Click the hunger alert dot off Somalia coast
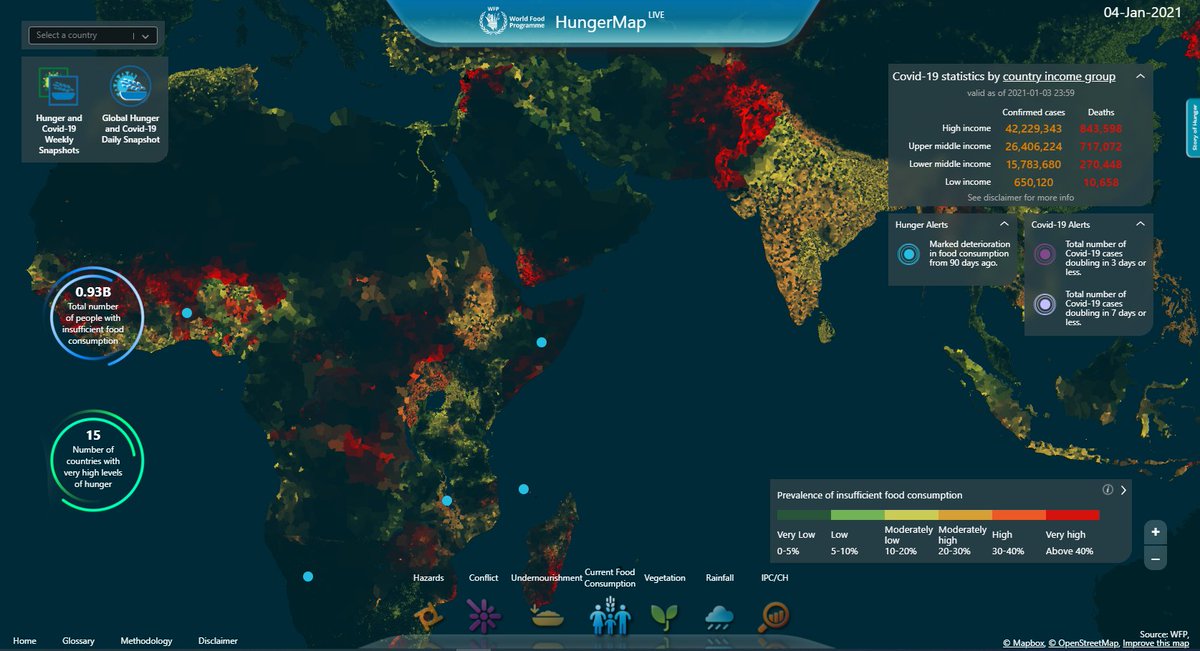Viewport: 1200px width, 651px height. click(x=541, y=342)
